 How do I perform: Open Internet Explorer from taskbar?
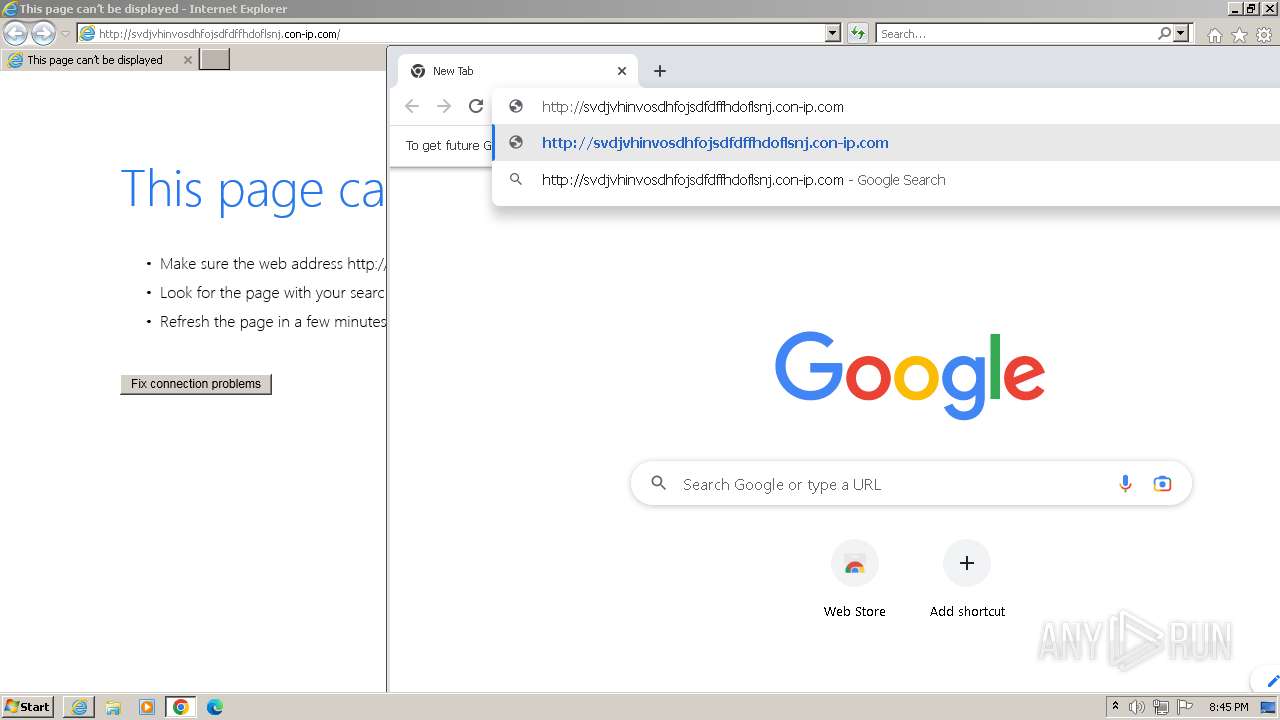click(x=79, y=707)
